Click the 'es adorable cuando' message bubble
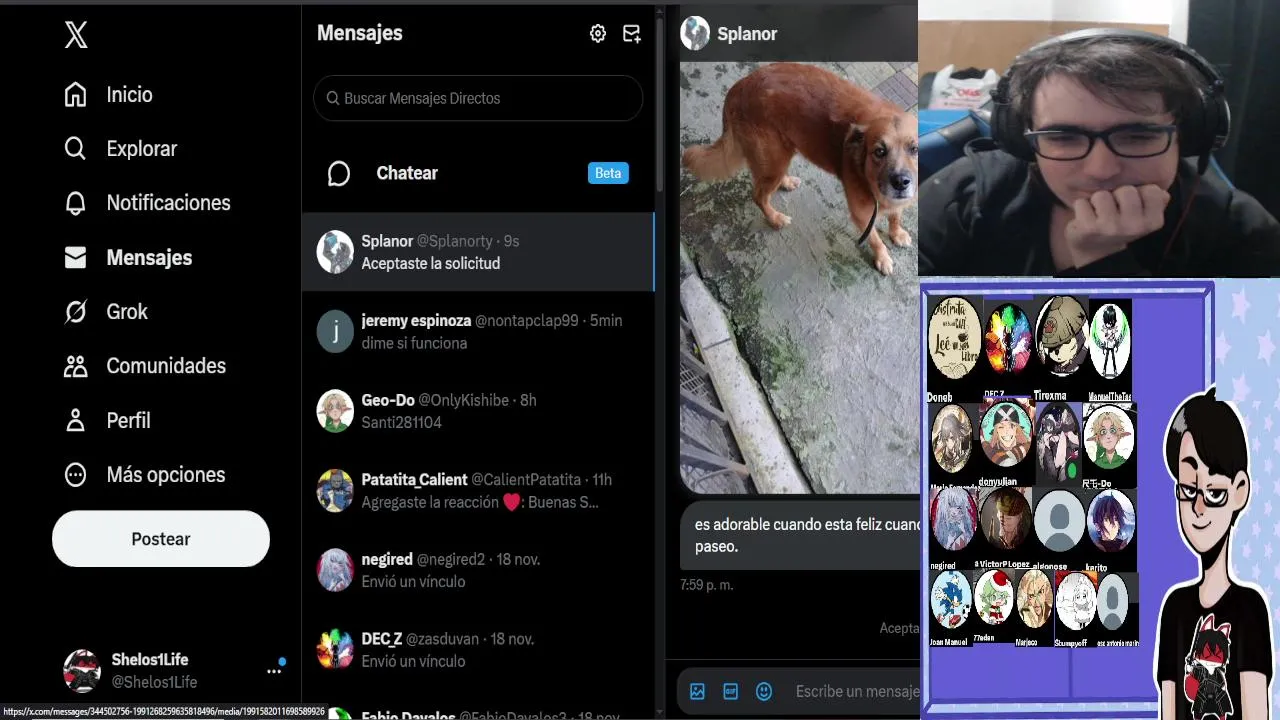 [799, 536]
